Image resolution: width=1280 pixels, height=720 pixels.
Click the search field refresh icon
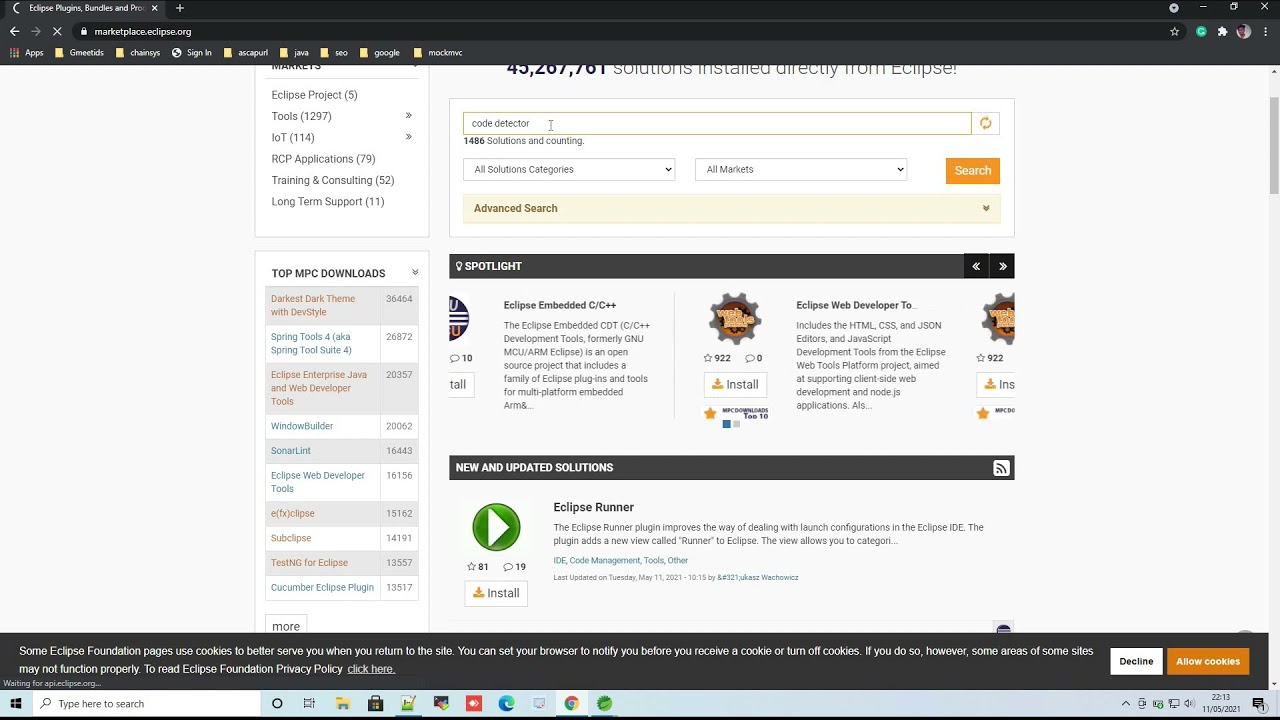[x=985, y=123]
